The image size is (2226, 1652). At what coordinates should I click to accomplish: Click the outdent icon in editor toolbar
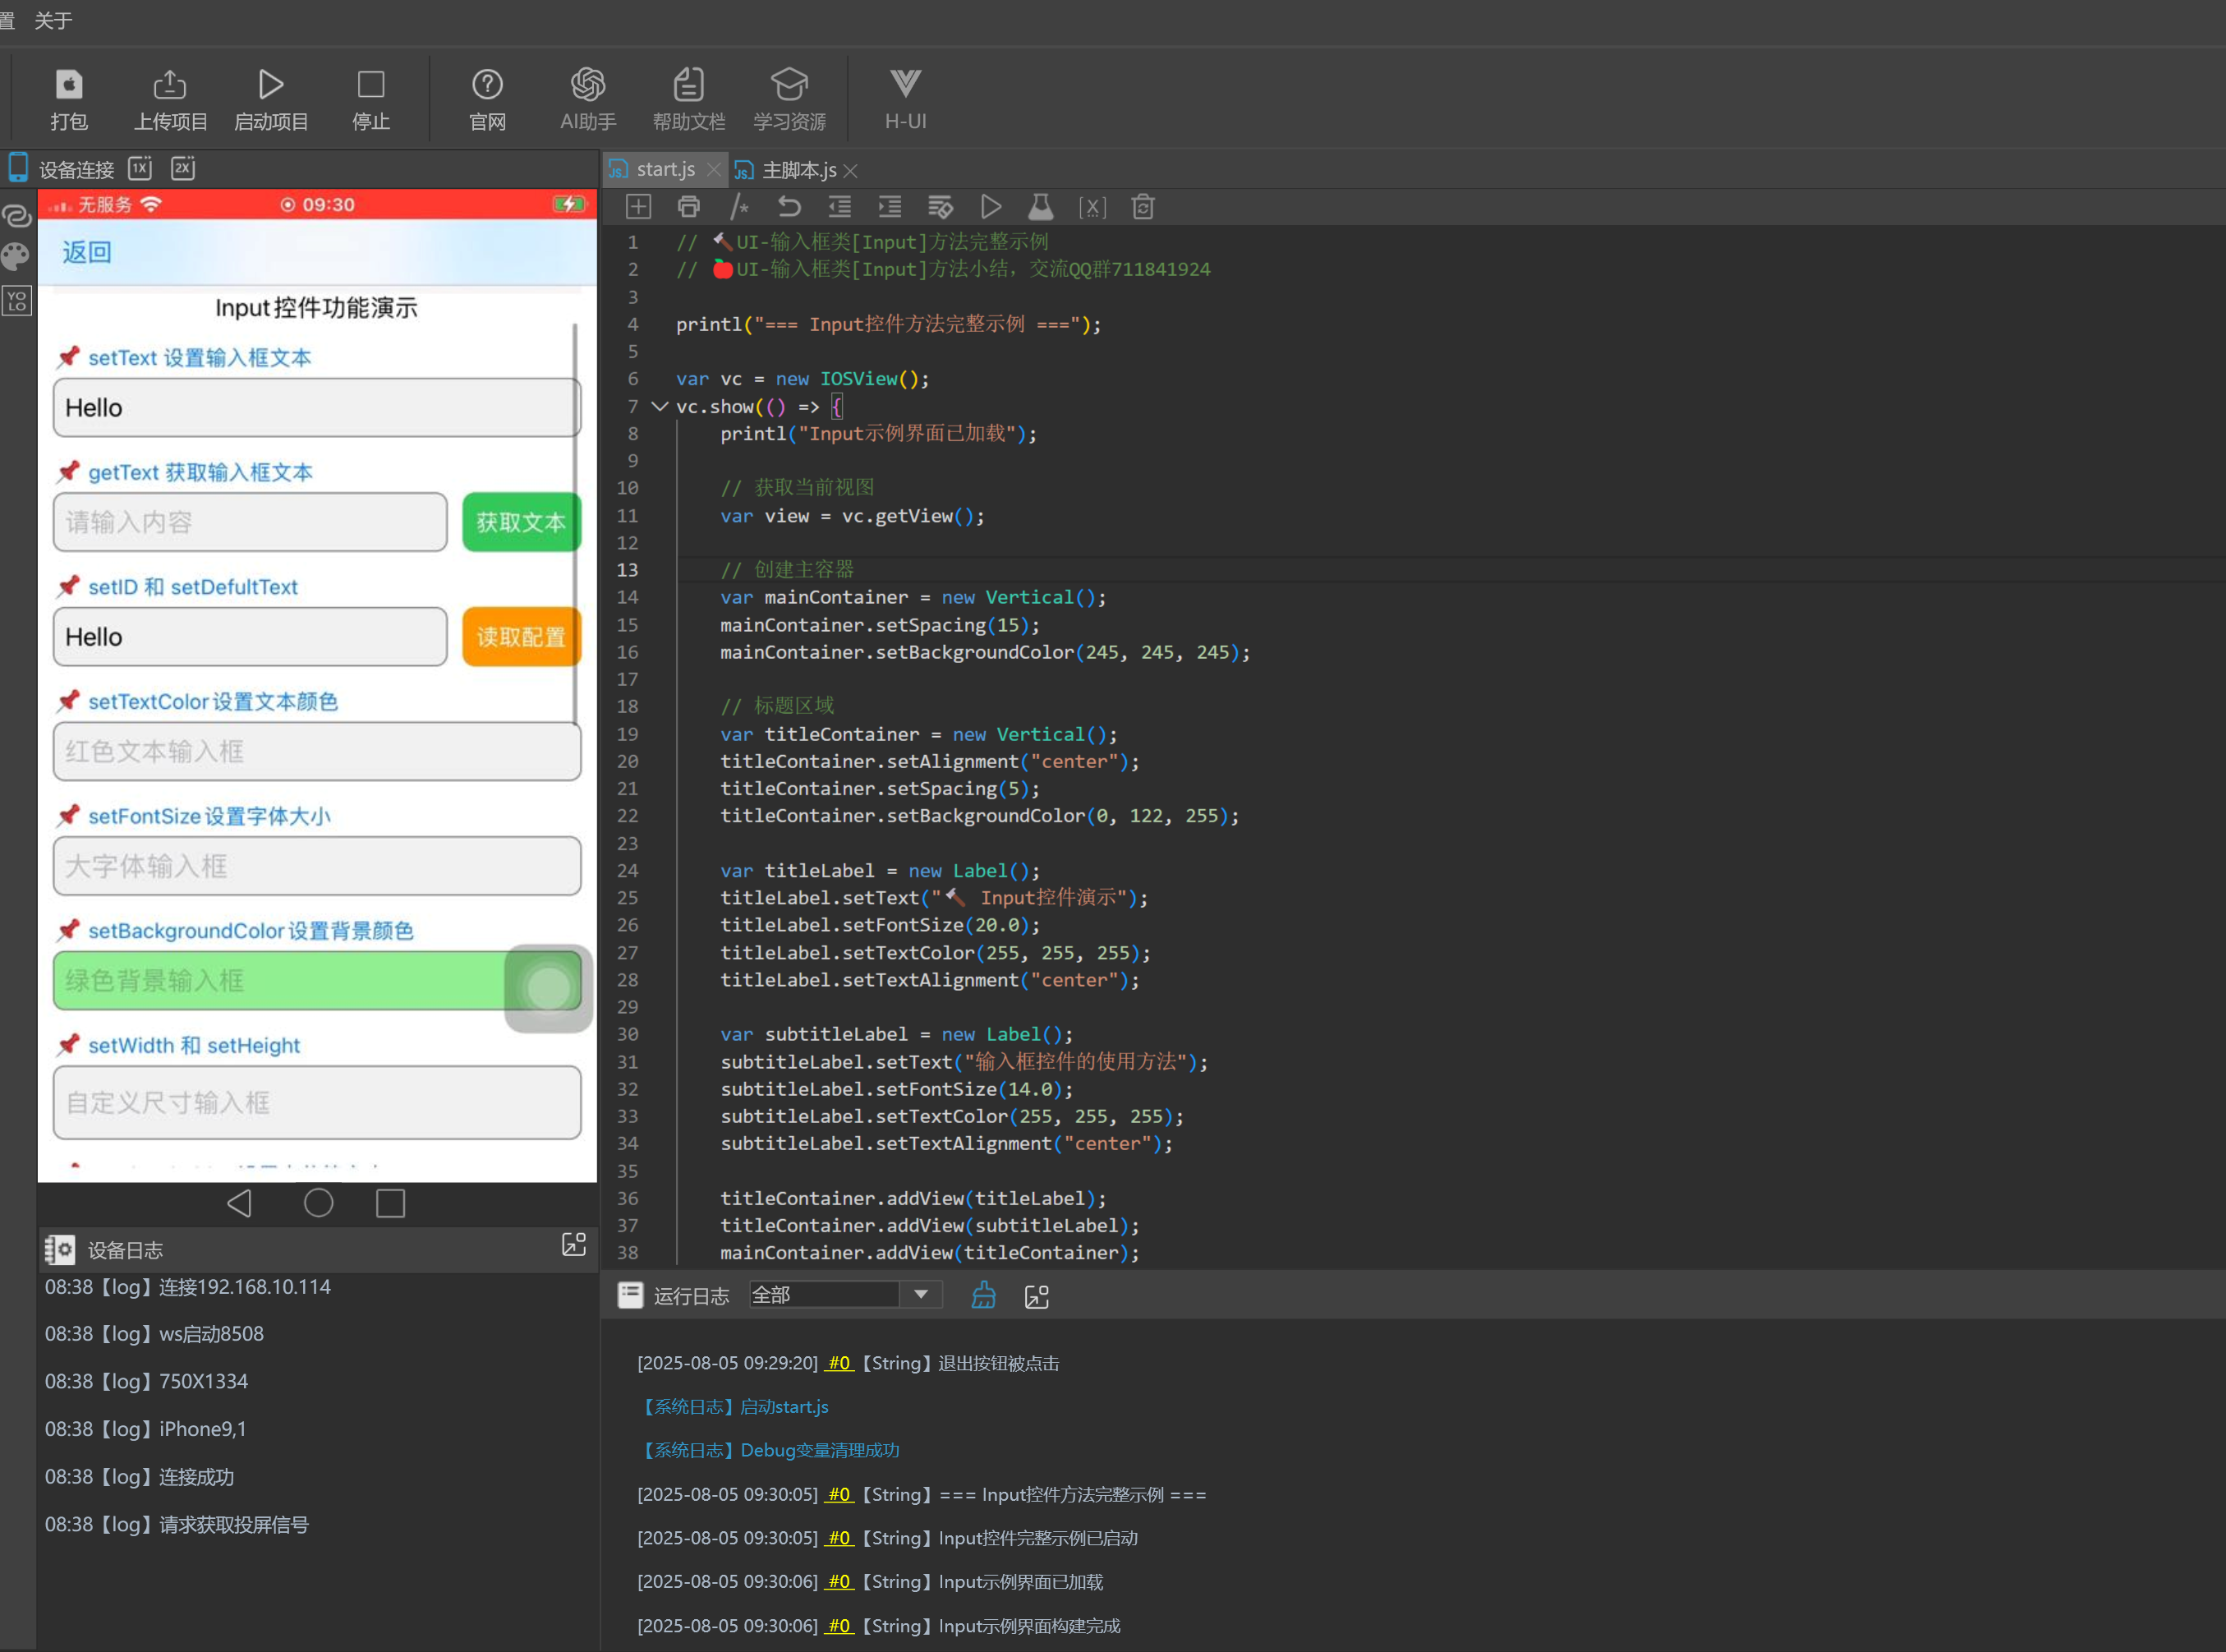click(x=840, y=207)
